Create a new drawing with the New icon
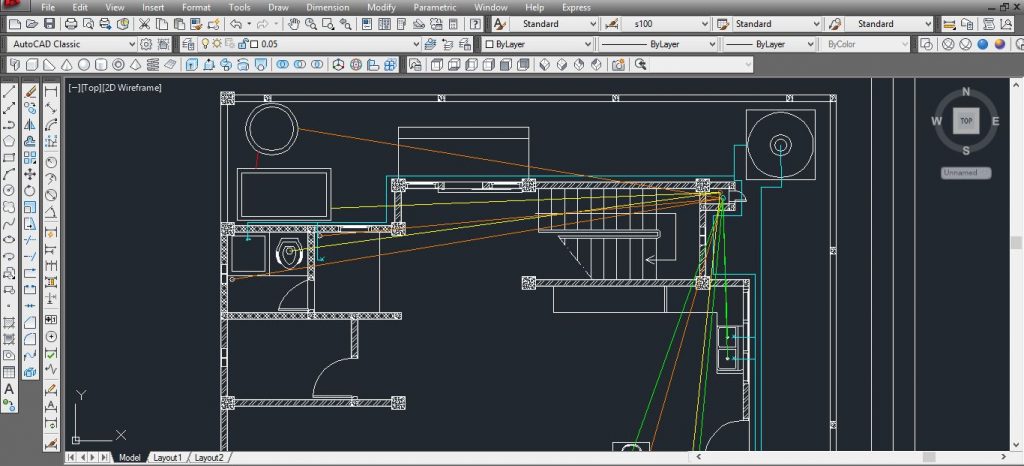1024x466 pixels. click(14, 24)
